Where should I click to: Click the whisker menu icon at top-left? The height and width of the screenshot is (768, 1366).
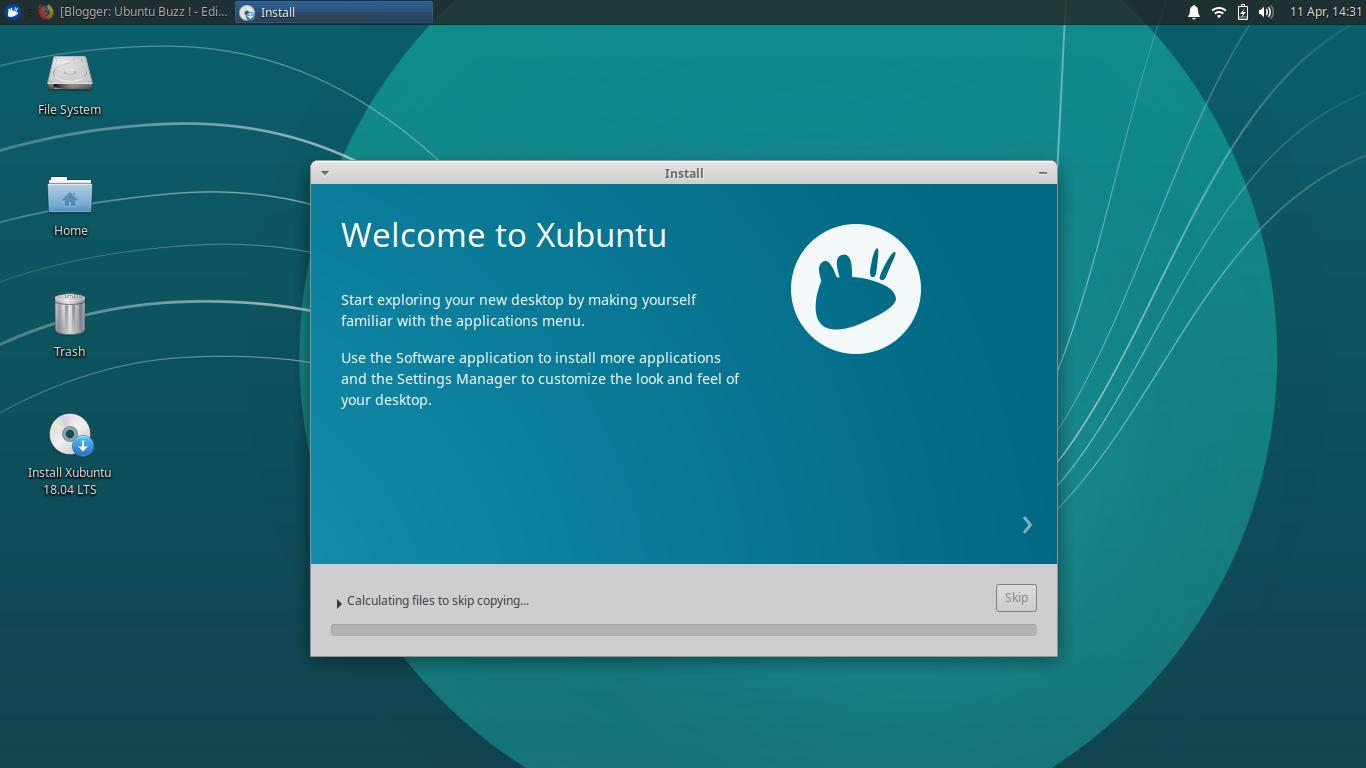11,12
